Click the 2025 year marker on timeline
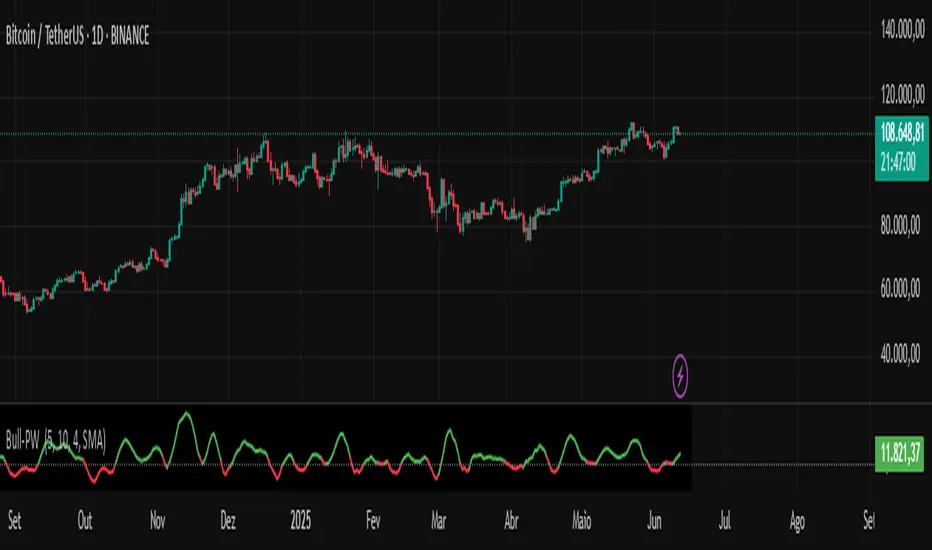 tap(301, 521)
